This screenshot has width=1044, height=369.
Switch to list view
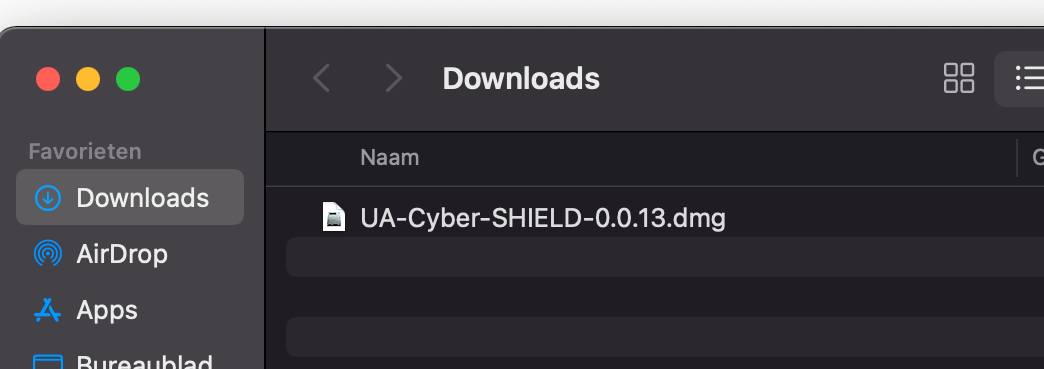(x=1029, y=78)
